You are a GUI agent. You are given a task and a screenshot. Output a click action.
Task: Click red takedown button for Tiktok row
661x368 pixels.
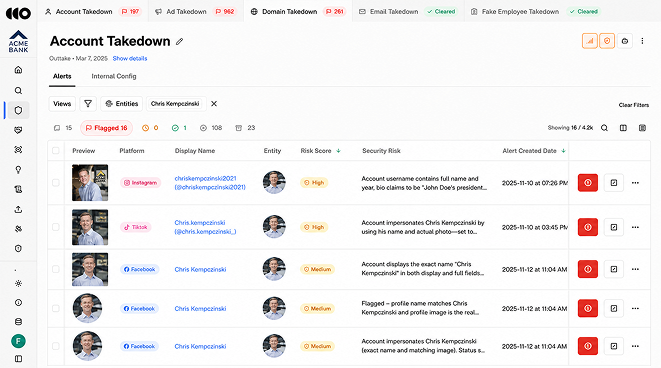click(x=588, y=227)
